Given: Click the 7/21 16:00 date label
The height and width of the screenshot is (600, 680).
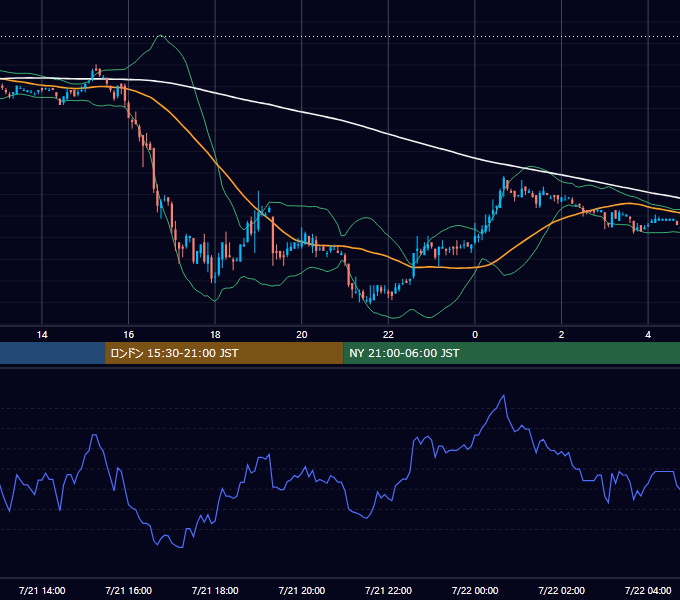Looking at the screenshot, I should 128,590.
